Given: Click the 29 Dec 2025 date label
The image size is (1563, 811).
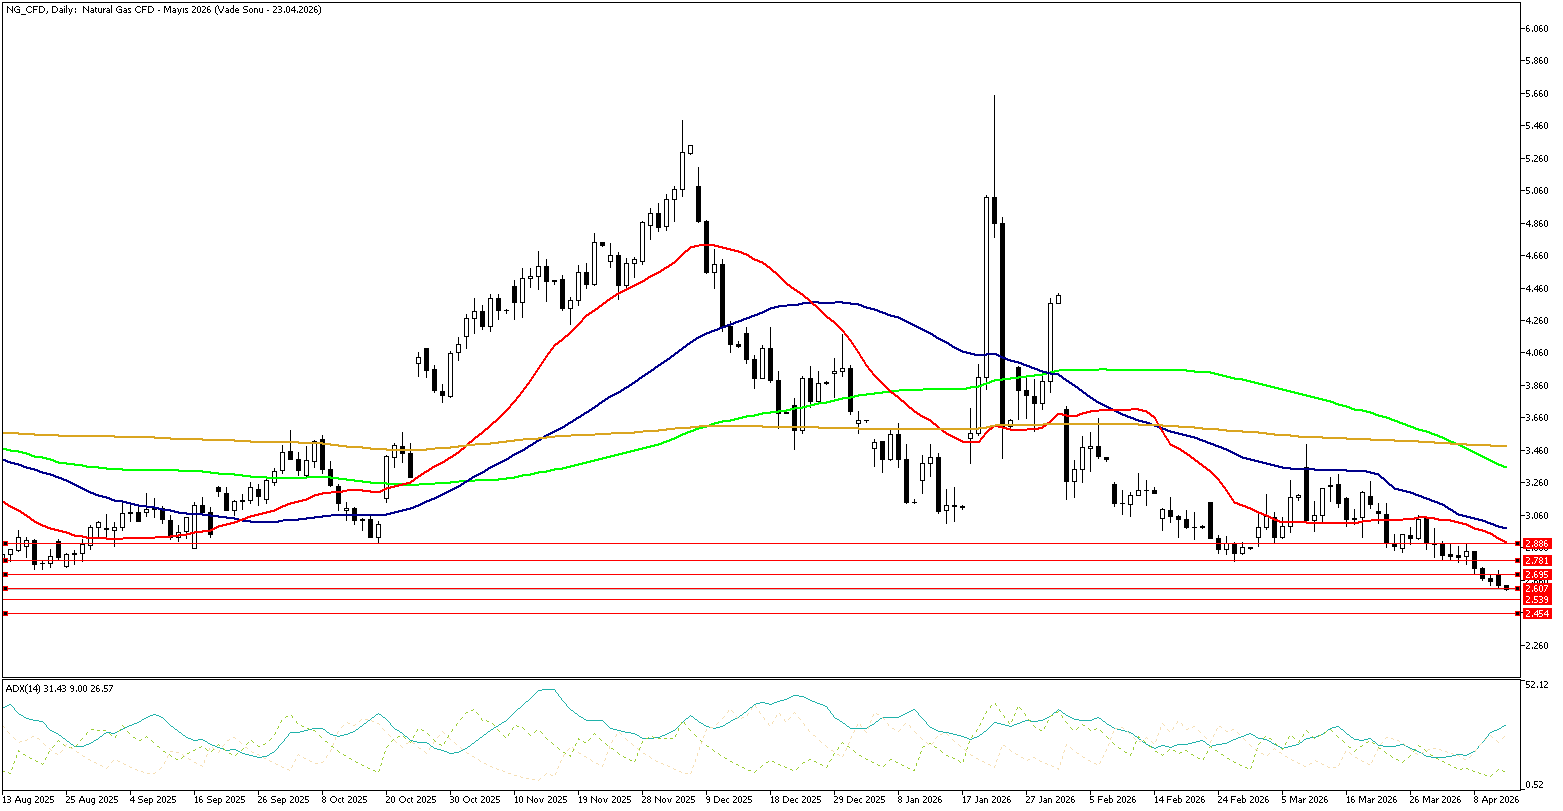Looking at the screenshot, I should 859,800.
